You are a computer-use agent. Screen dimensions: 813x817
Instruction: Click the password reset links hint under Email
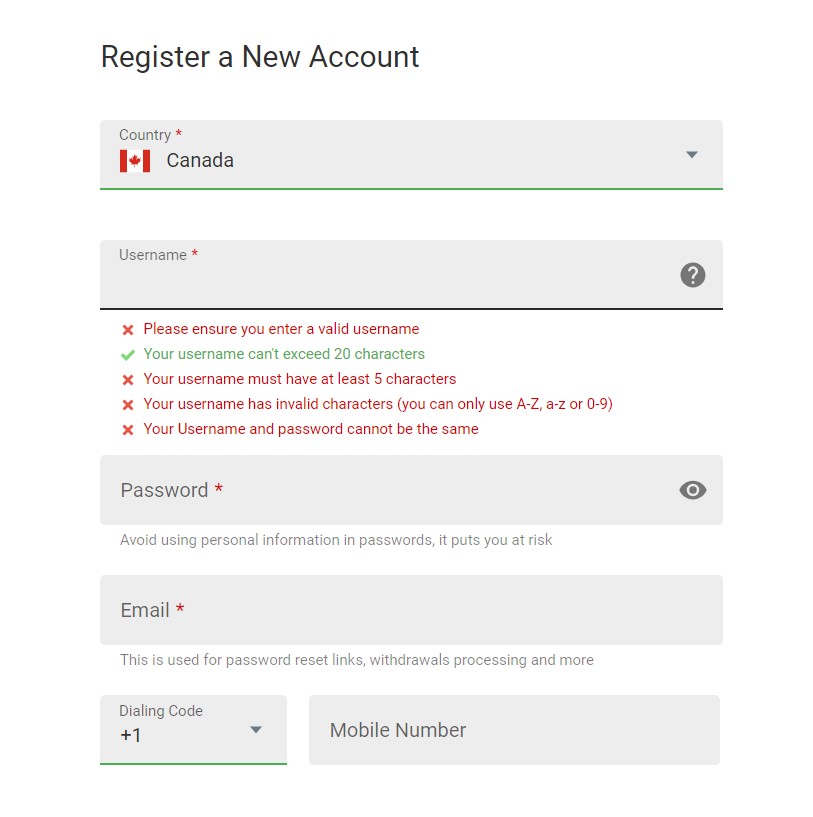point(357,660)
